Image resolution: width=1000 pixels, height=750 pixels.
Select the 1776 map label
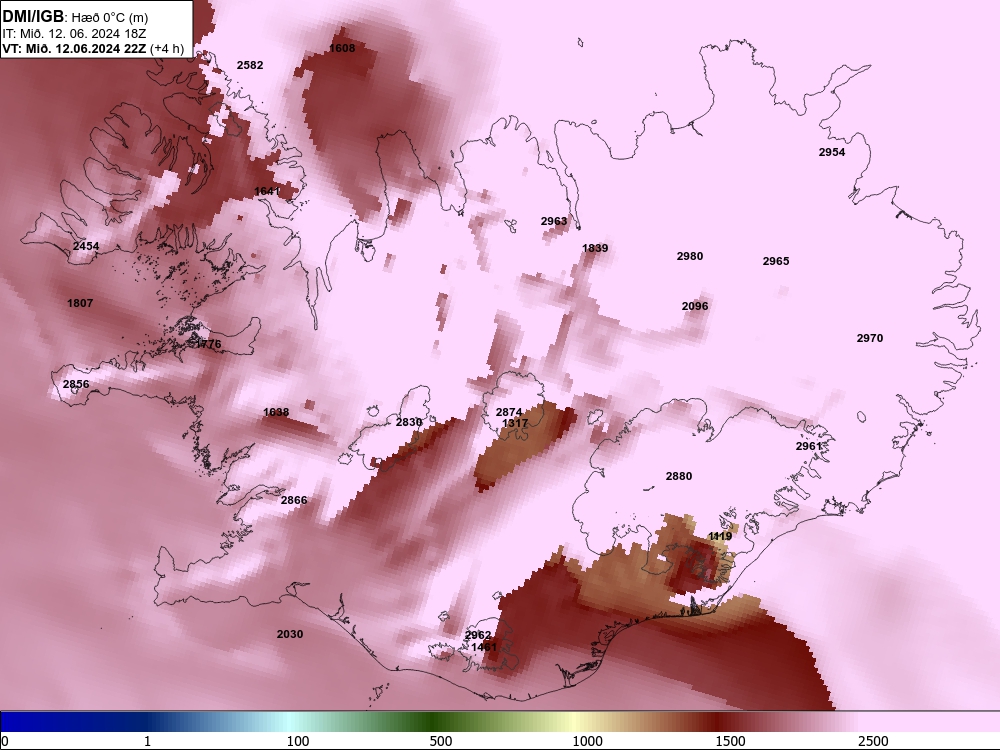click(x=208, y=344)
